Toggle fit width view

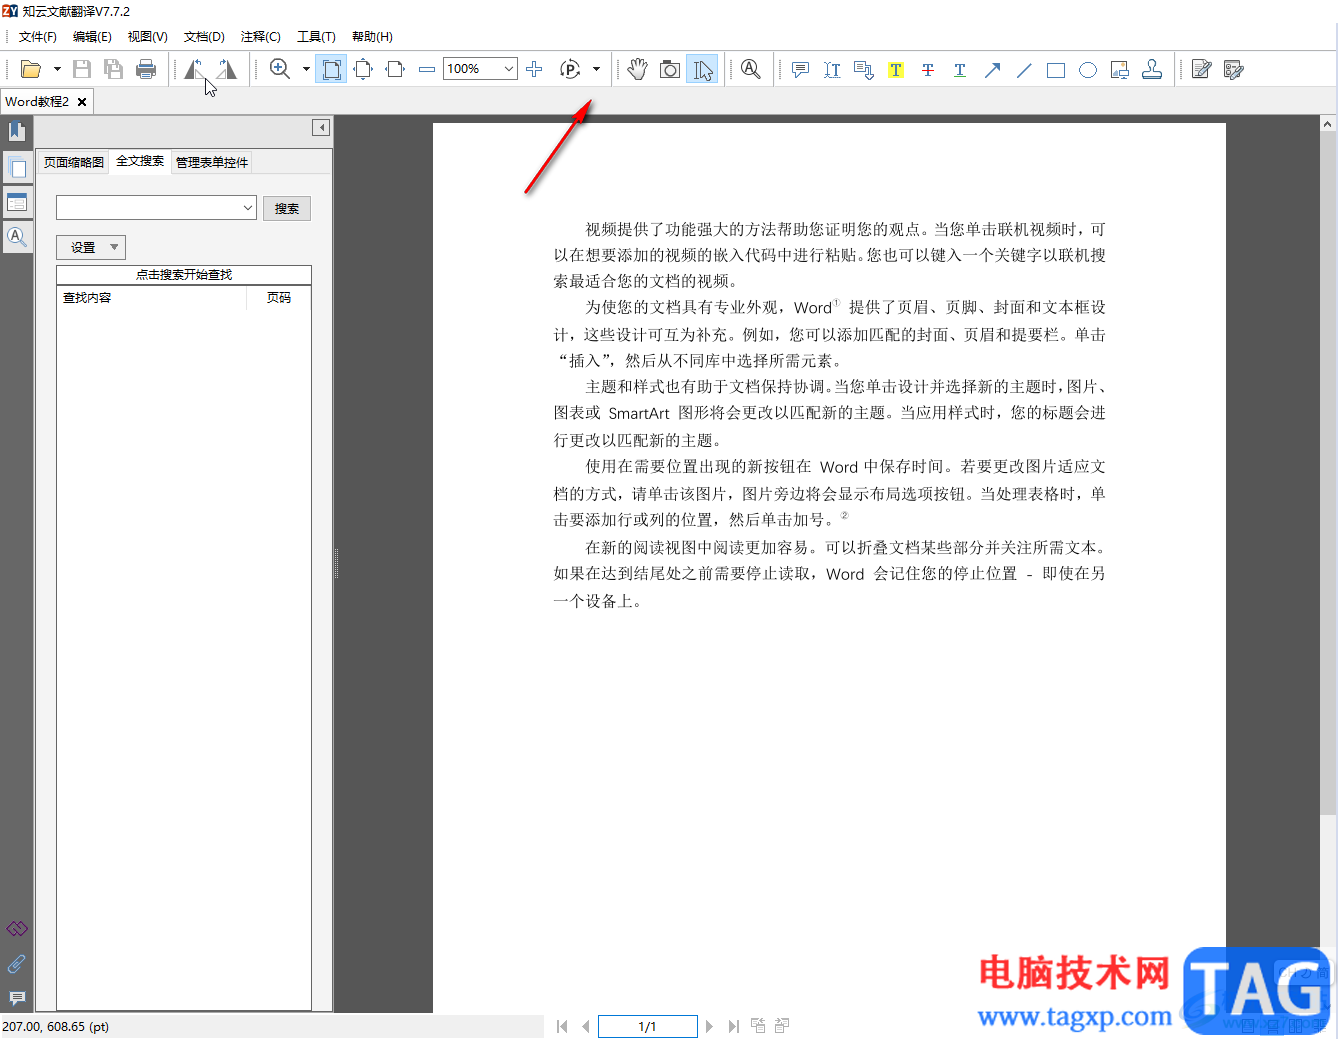tap(395, 69)
